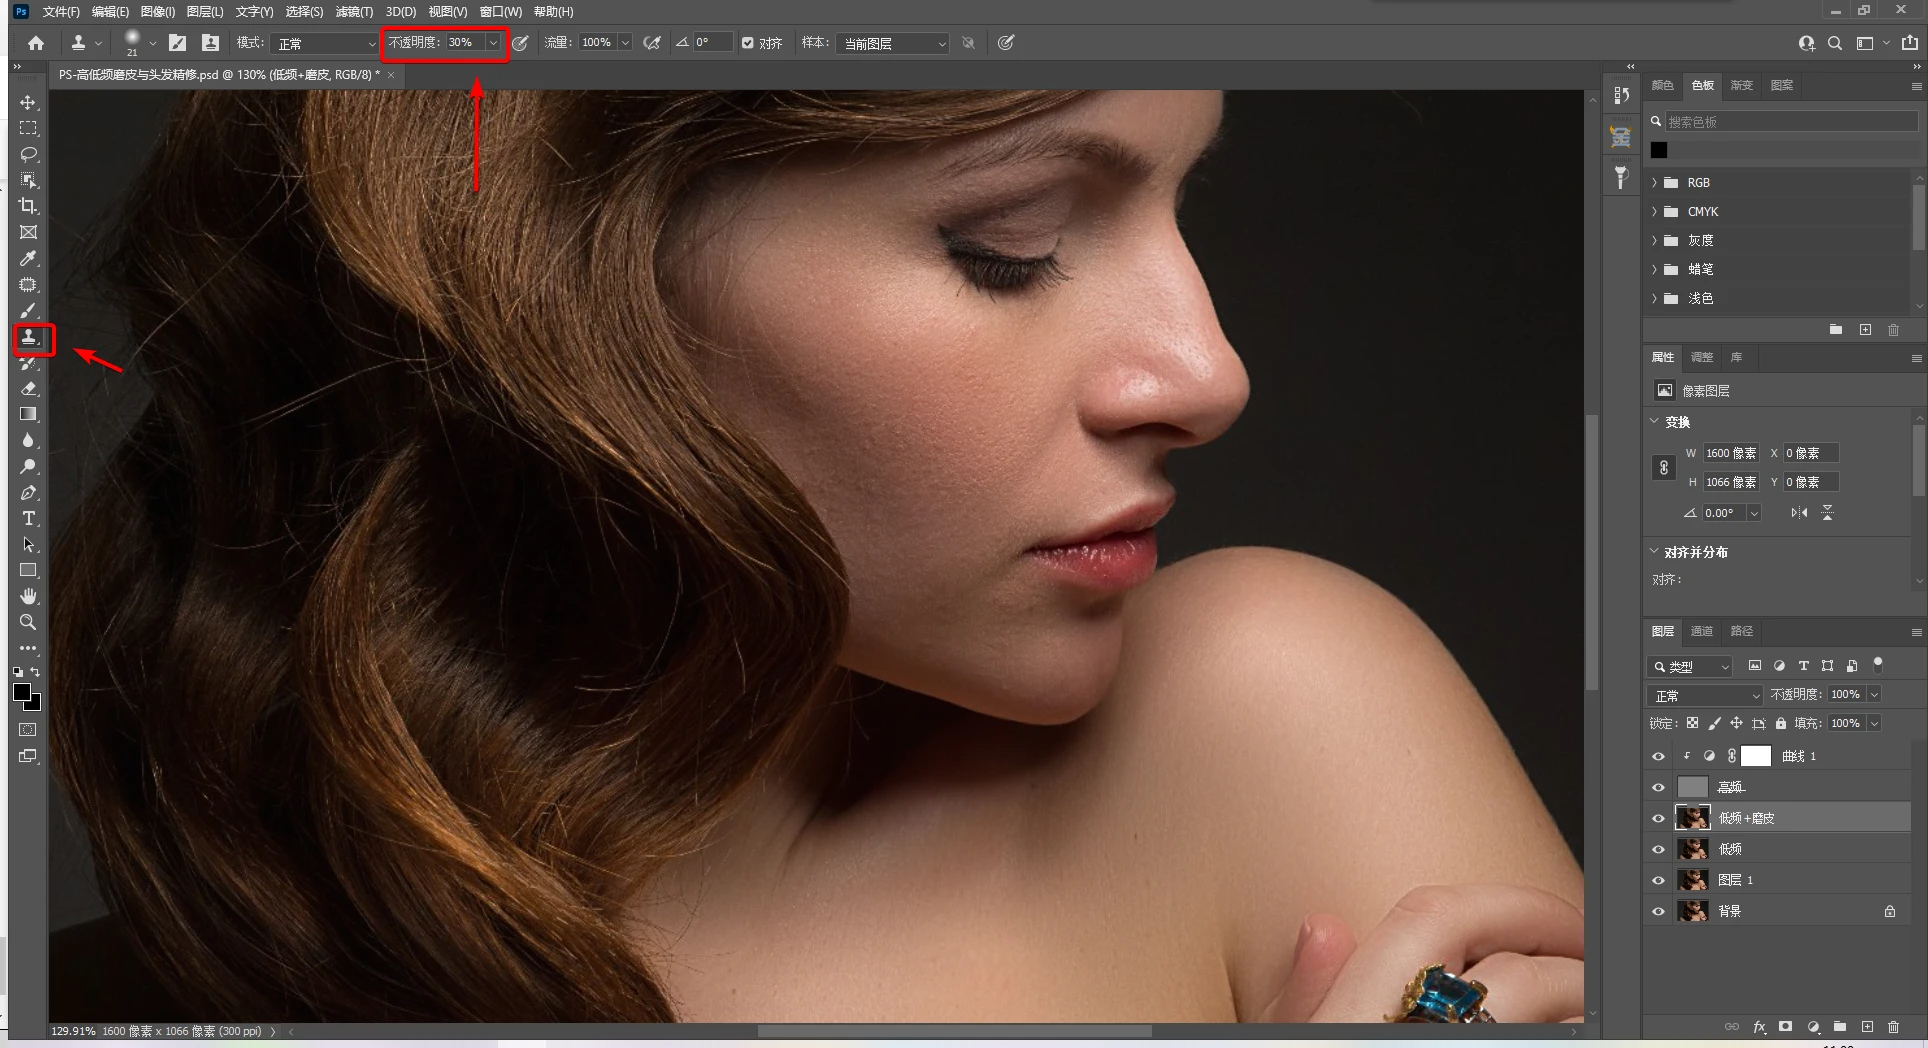Select the Crop tool

click(28, 206)
